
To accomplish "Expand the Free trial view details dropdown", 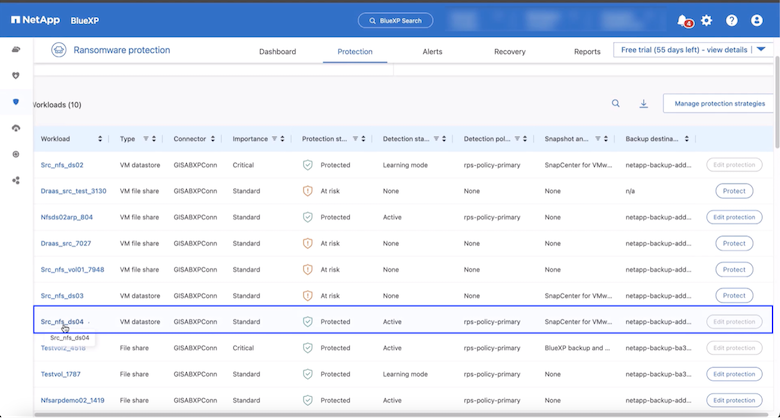I will tap(762, 49).
